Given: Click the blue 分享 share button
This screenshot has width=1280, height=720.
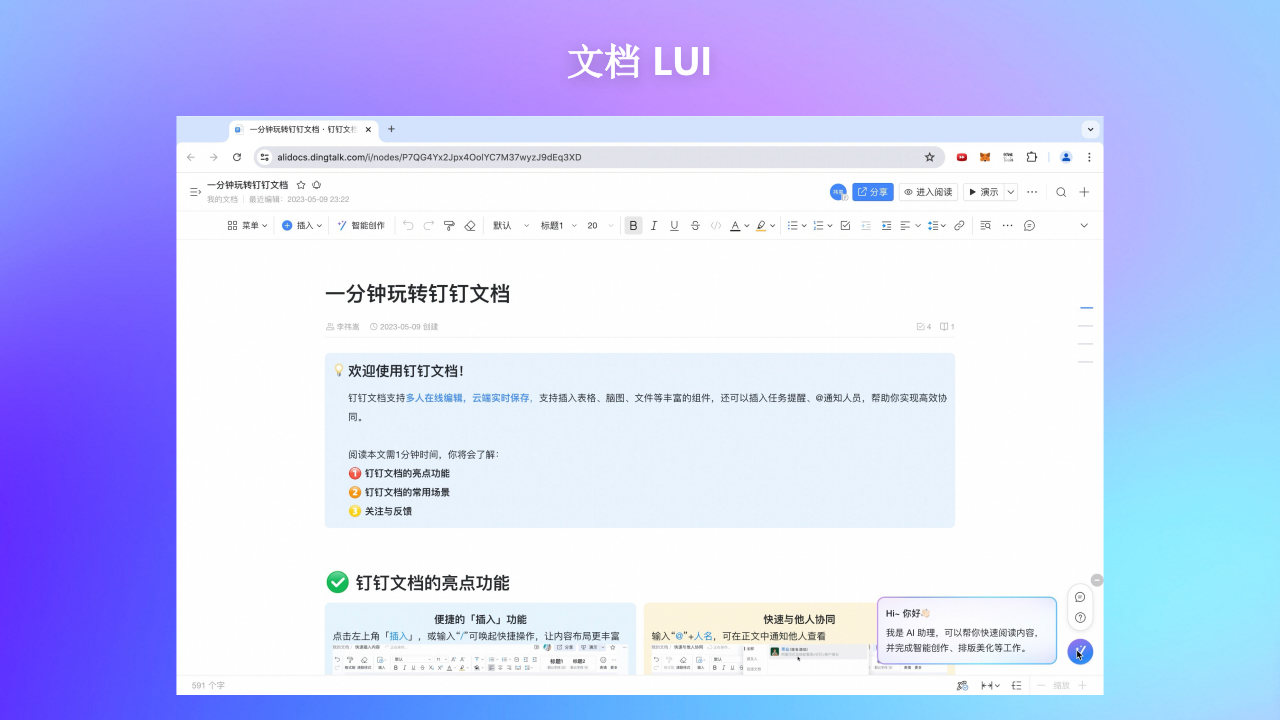Looking at the screenshot, I should pyautogui.click(x=872, y=191).
